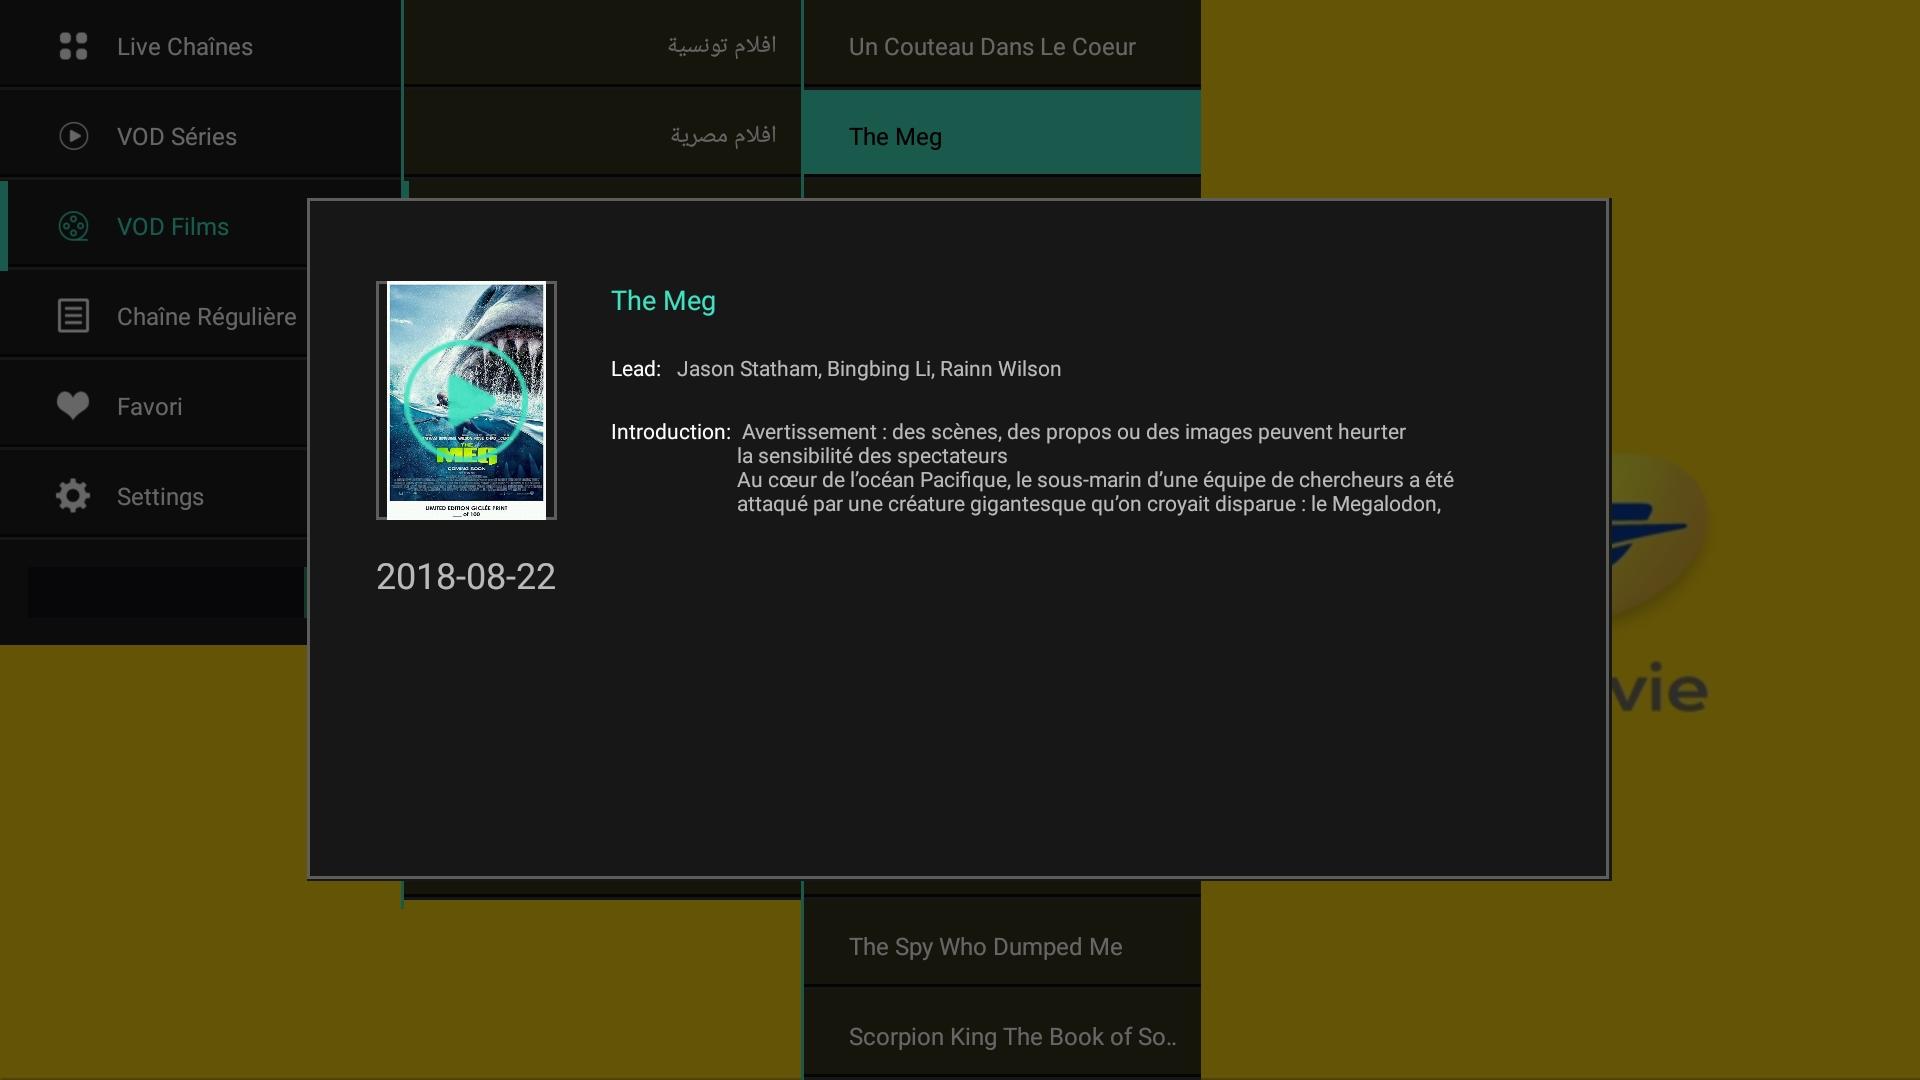Screen dimensions: 1920x1080
Task: Select the افلام مصرية category
Action: [x=602, y=133]
